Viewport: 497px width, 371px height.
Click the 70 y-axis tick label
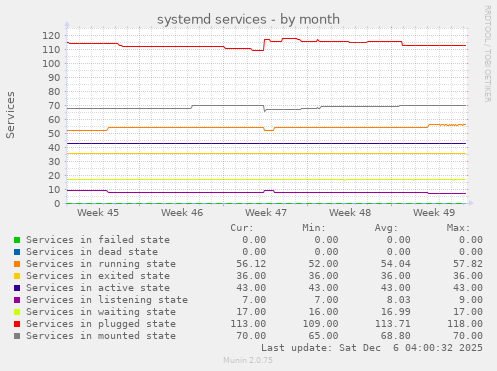[x=54, y=106]
